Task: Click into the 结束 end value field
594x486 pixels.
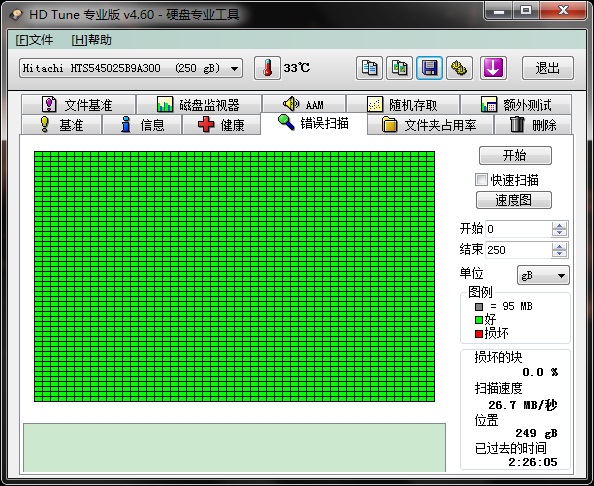Action: click(518, 250)
